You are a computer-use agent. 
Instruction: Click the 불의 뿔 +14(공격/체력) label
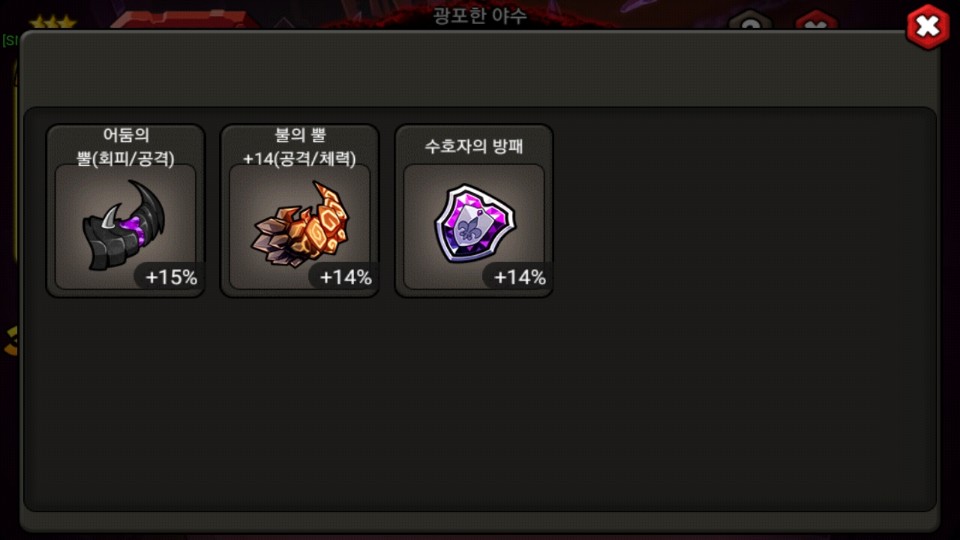pos(299,147)
